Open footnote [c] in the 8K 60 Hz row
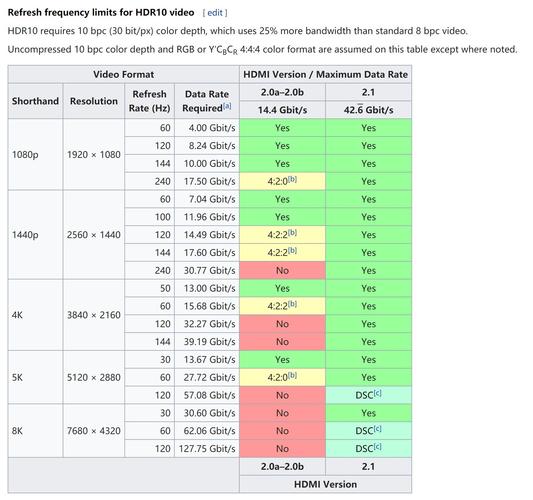The image size is (533, 500). (377, 429)
